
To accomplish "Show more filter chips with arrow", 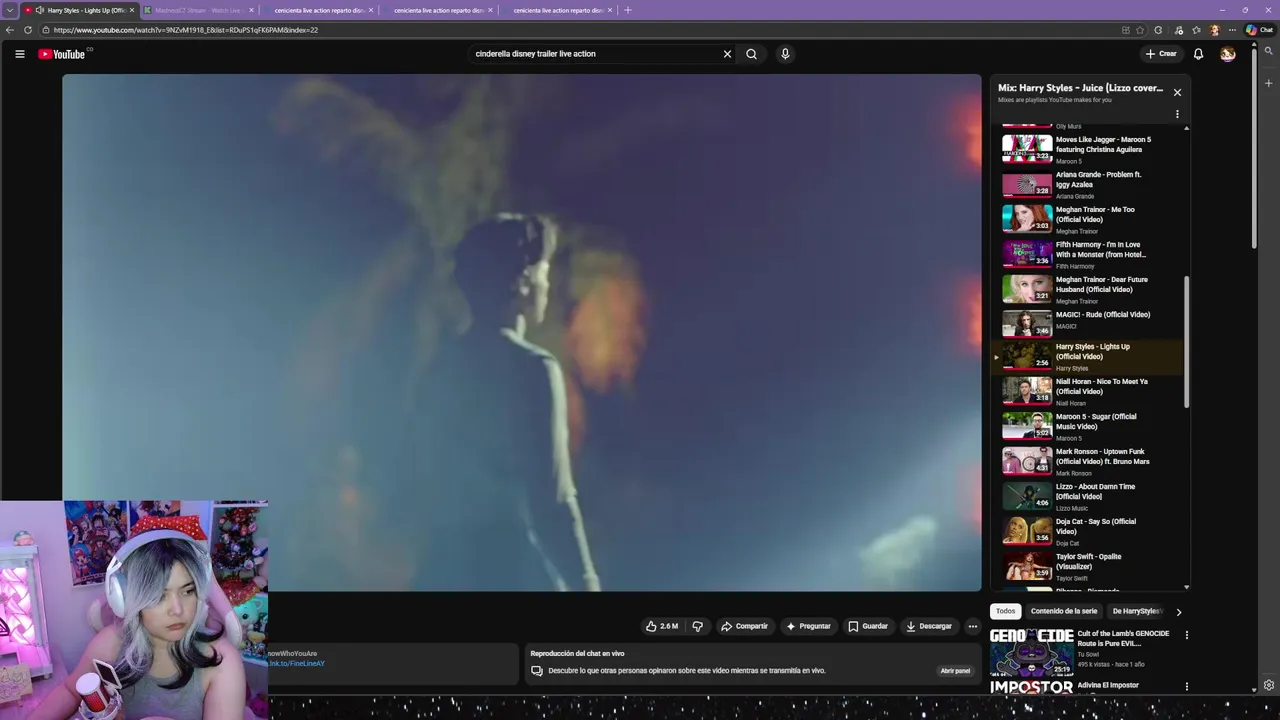I will point(1178,611).
